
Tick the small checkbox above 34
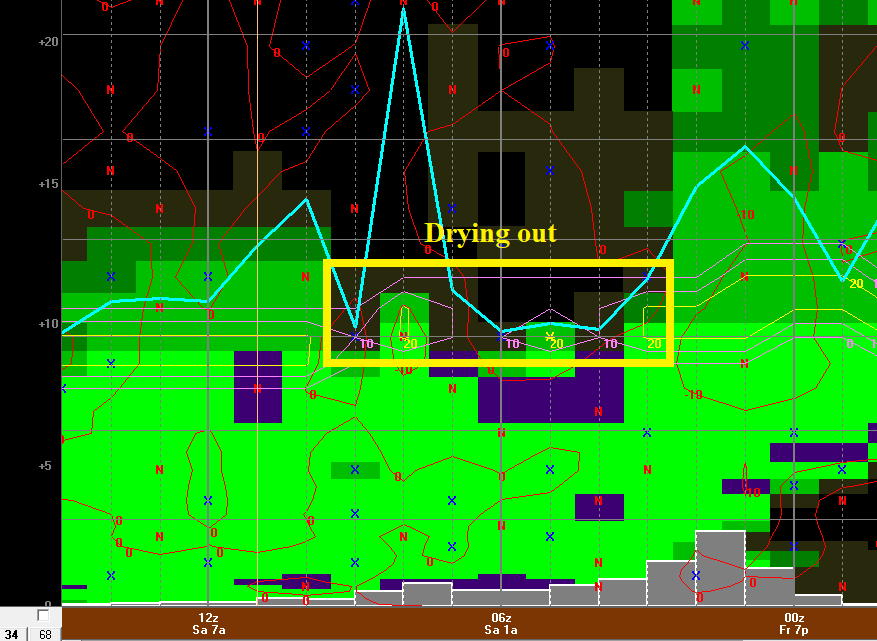point(43,616)
